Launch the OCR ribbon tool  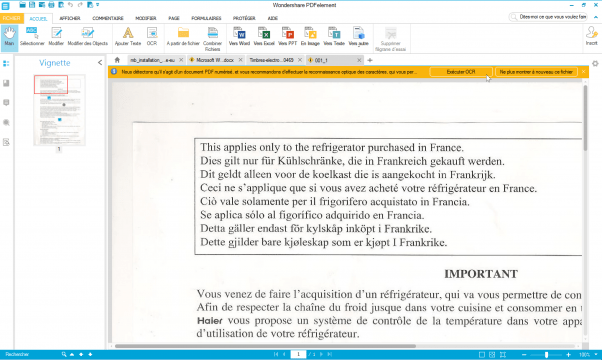click(152, 37)
